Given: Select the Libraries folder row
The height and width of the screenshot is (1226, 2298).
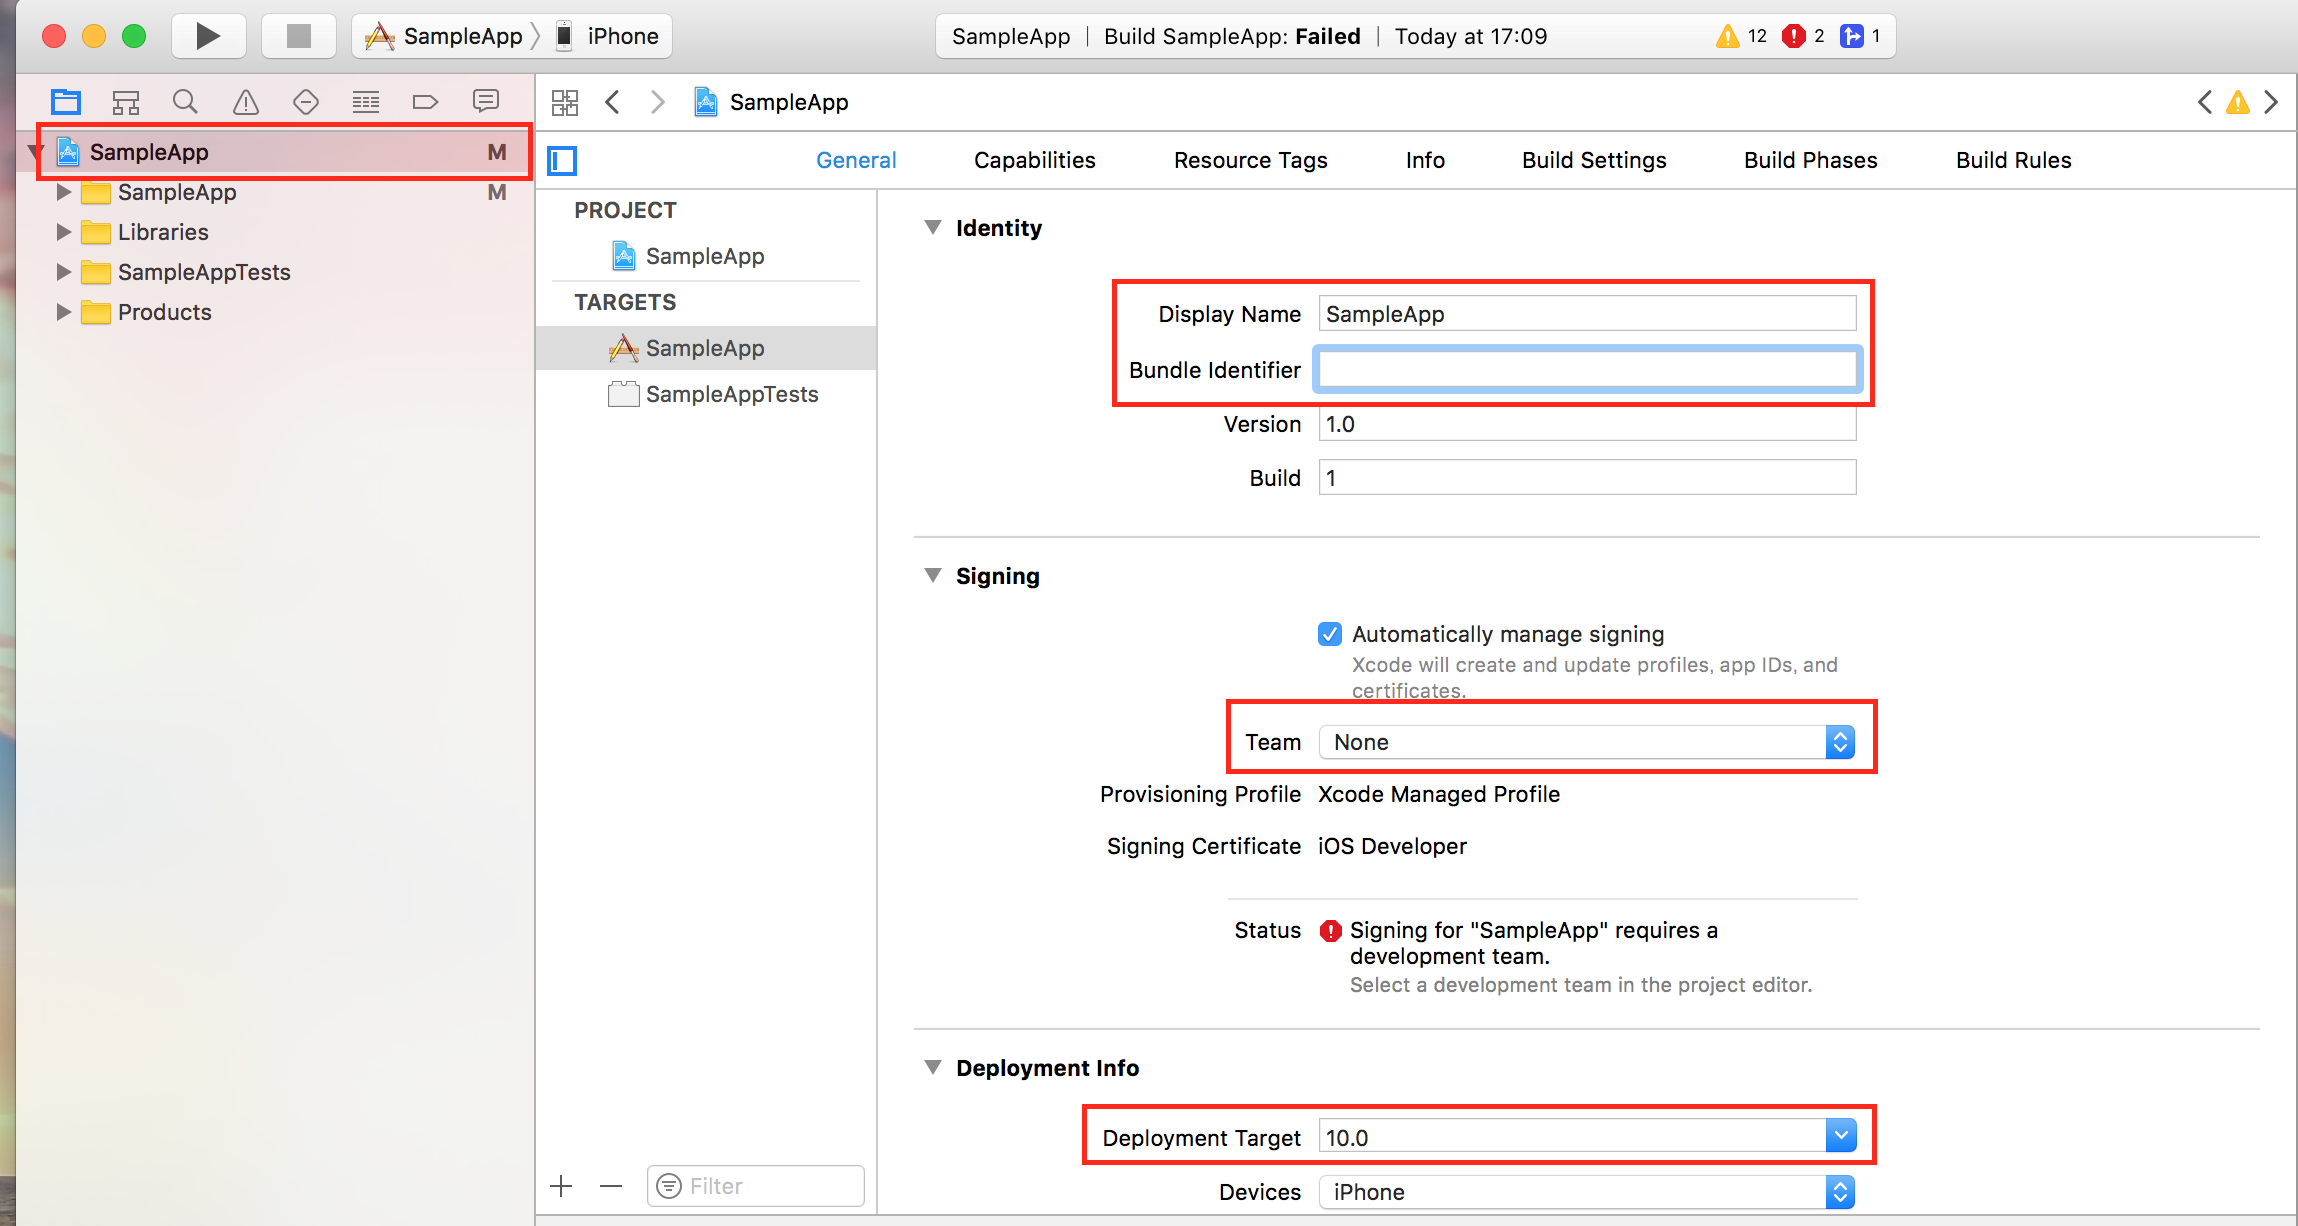Looking at the screenshot, I should (x=274, y=232).
